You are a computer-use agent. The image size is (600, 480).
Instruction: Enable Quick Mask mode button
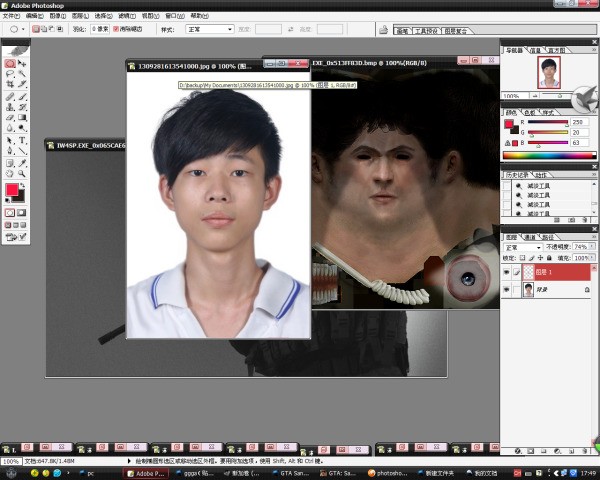pyautogui.click(x=22, y=212)
